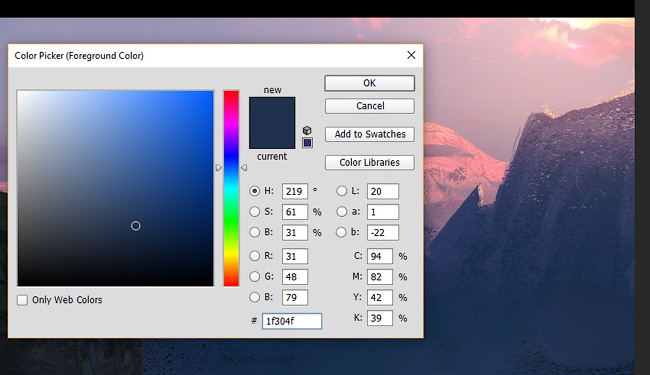This screenshot has width=650, height=375.
Task: Close the Color Picker dialog
Action: tap(411, 55)
